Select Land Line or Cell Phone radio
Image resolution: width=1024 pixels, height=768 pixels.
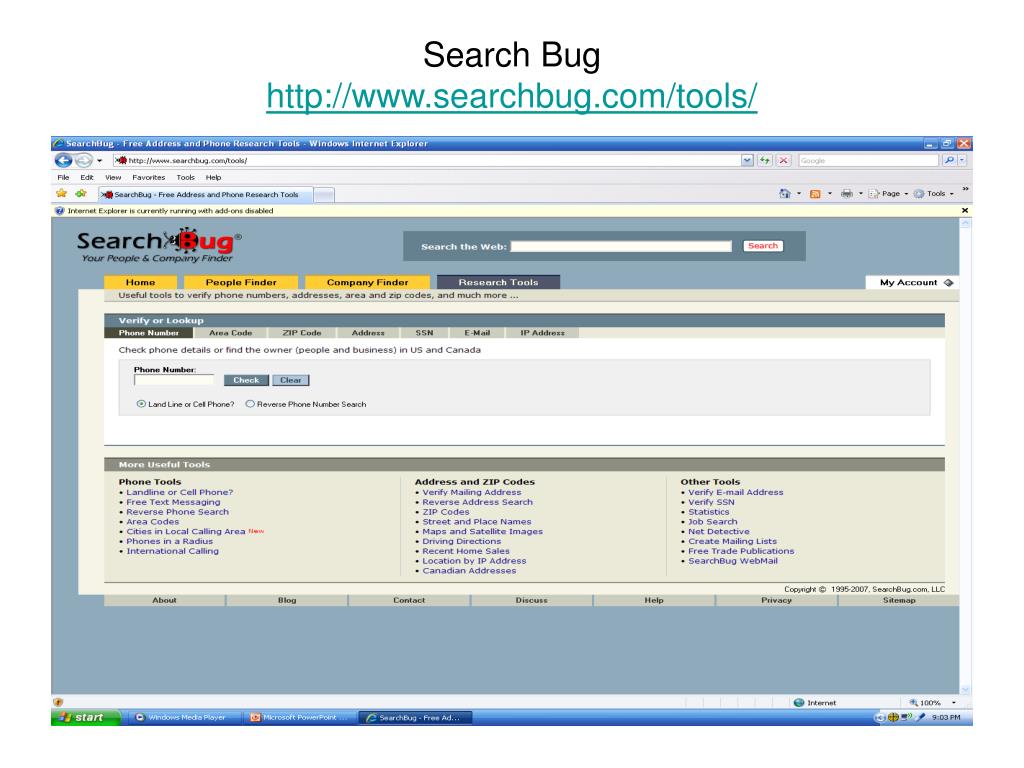[x=141, y=404]
